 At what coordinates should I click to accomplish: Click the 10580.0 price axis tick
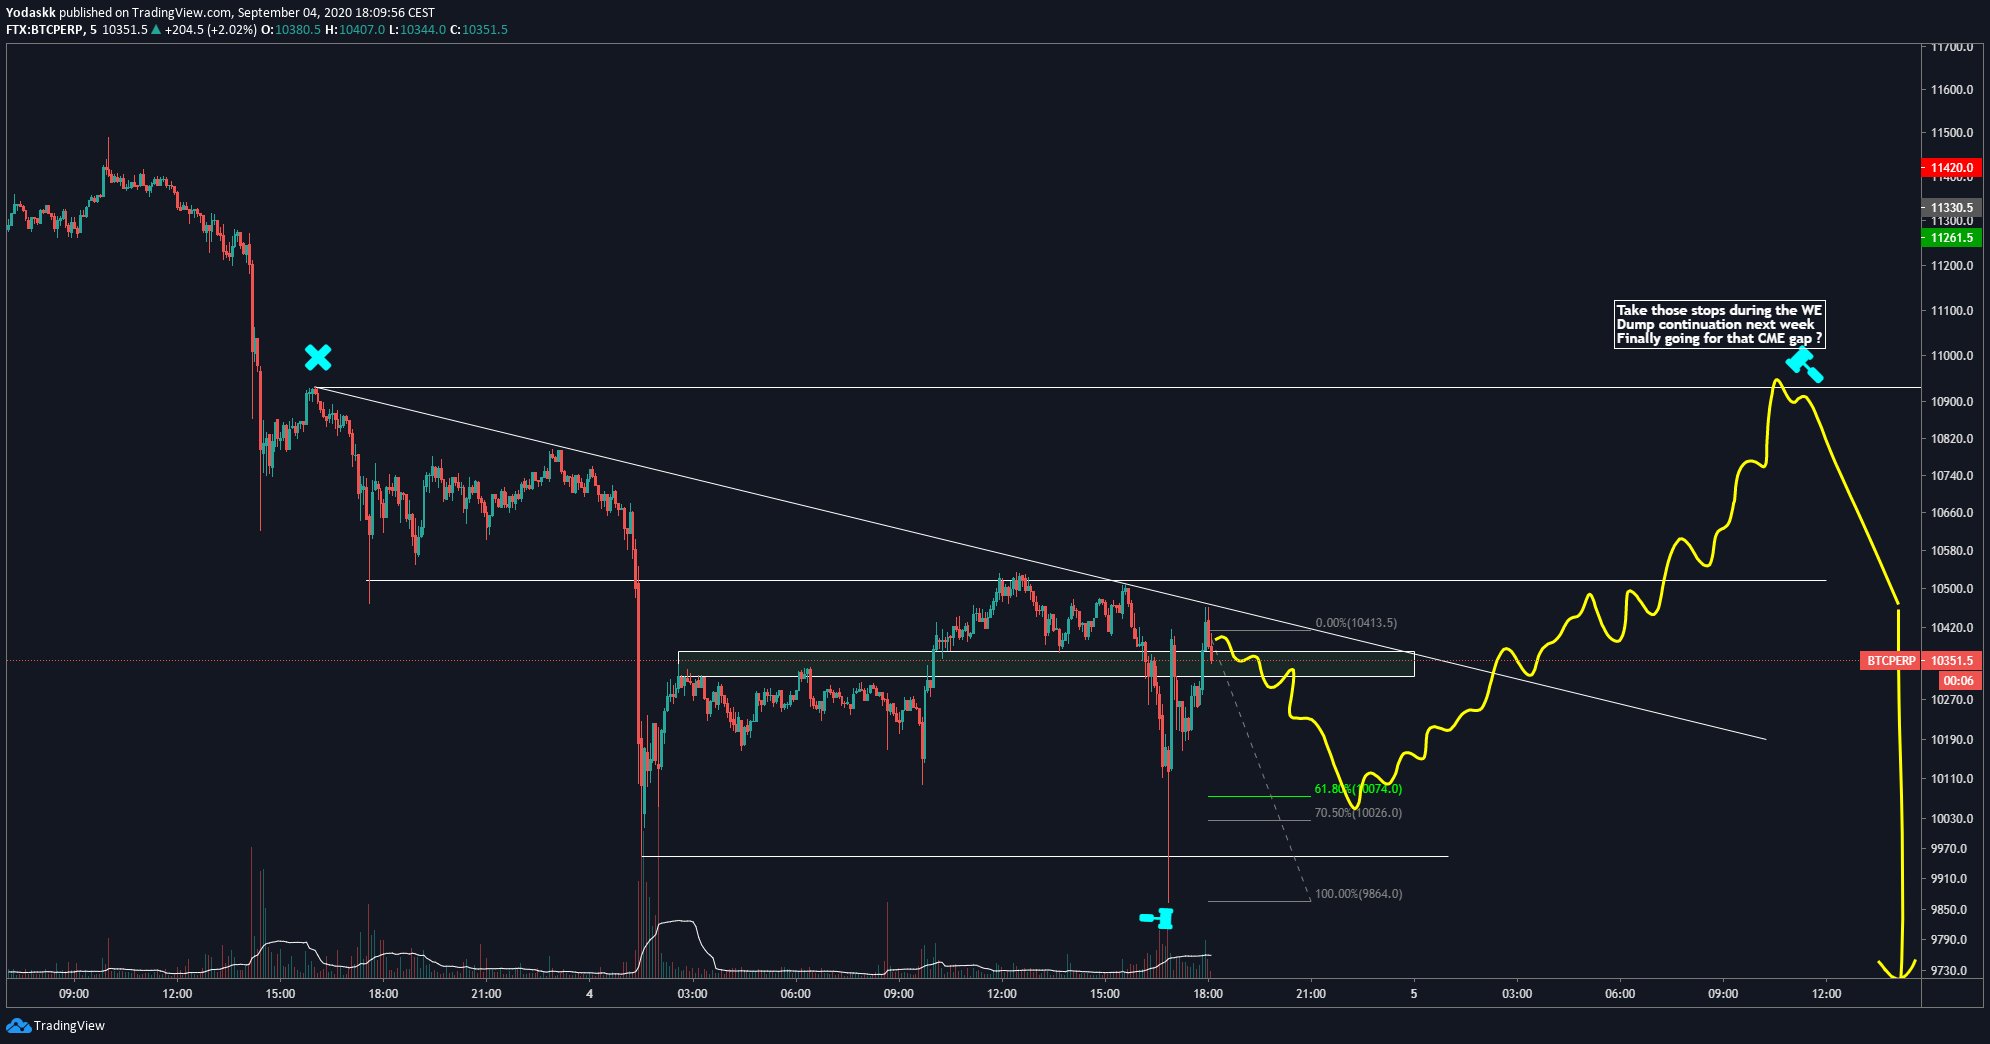pos(1952,551)
